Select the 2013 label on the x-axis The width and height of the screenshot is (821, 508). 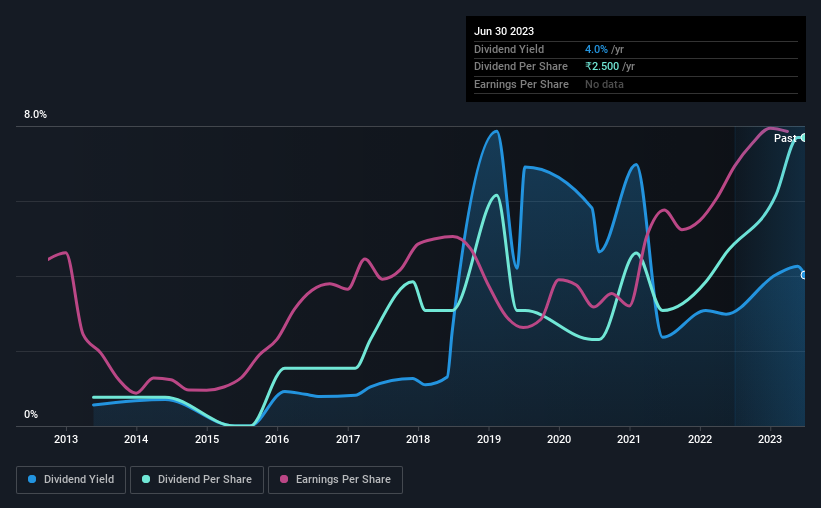65,439
